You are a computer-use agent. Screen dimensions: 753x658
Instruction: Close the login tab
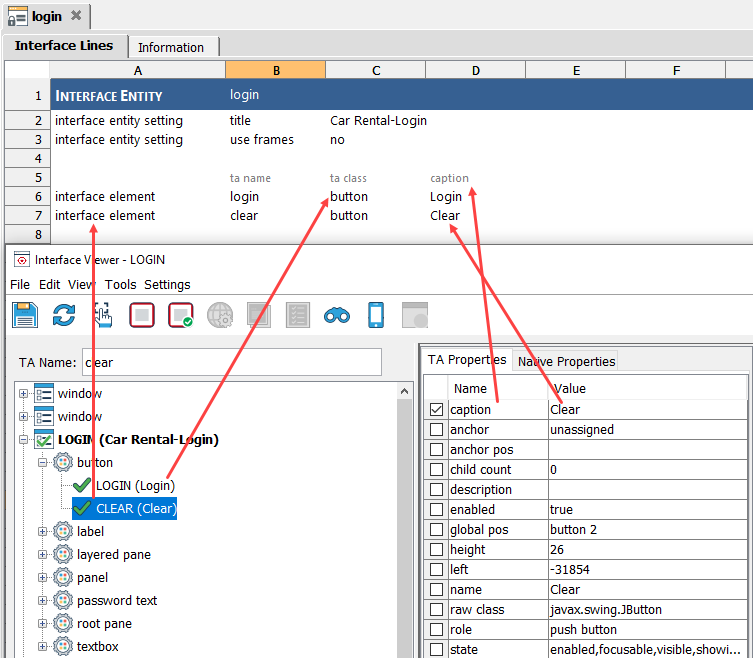[76, 15]
